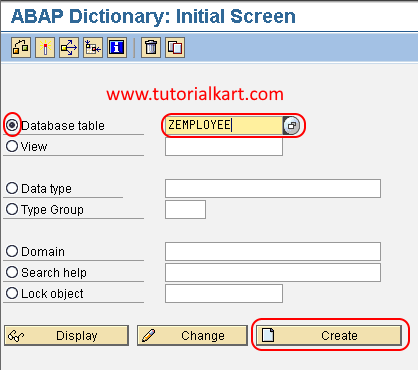Click the View name input field
Image resolution: width=418 pixels, height=370 pixels.
224,147
